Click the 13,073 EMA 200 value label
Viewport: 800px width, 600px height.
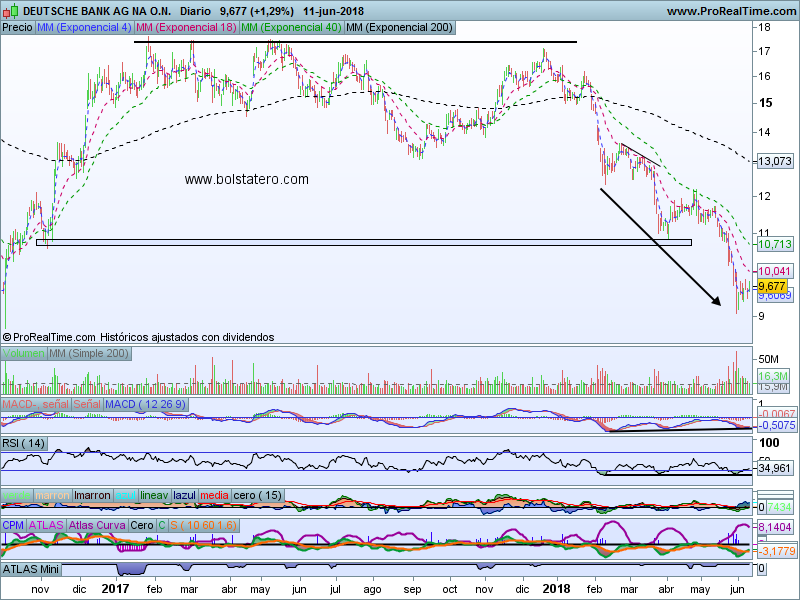tap(776, 161)
